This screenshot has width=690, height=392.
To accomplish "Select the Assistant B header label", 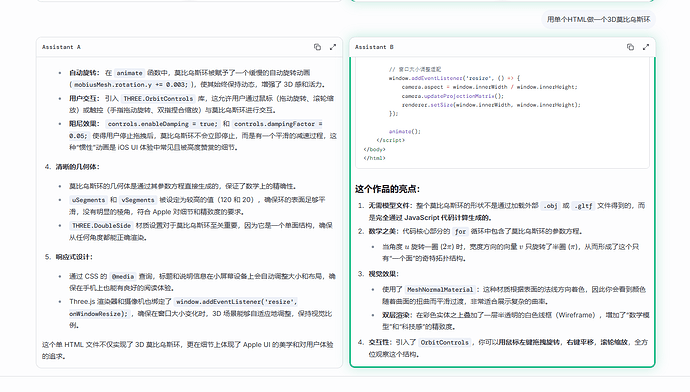I will coord(374,47).
